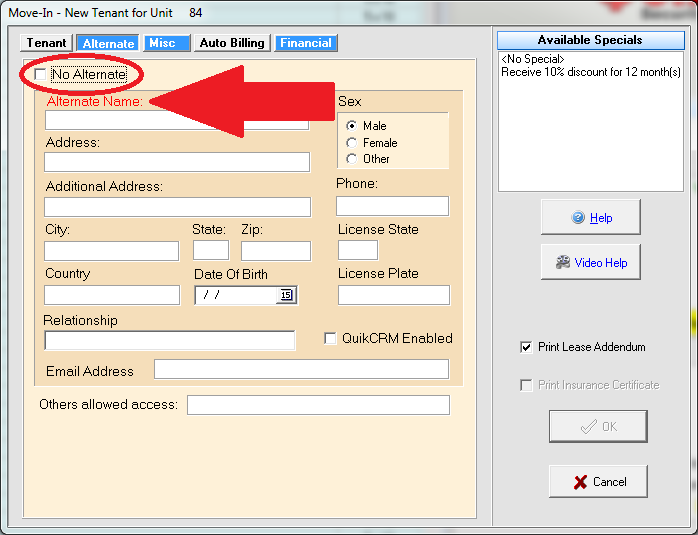Focus the Phone input field
This screenshot has width=698, height=535.
point(393,206)
